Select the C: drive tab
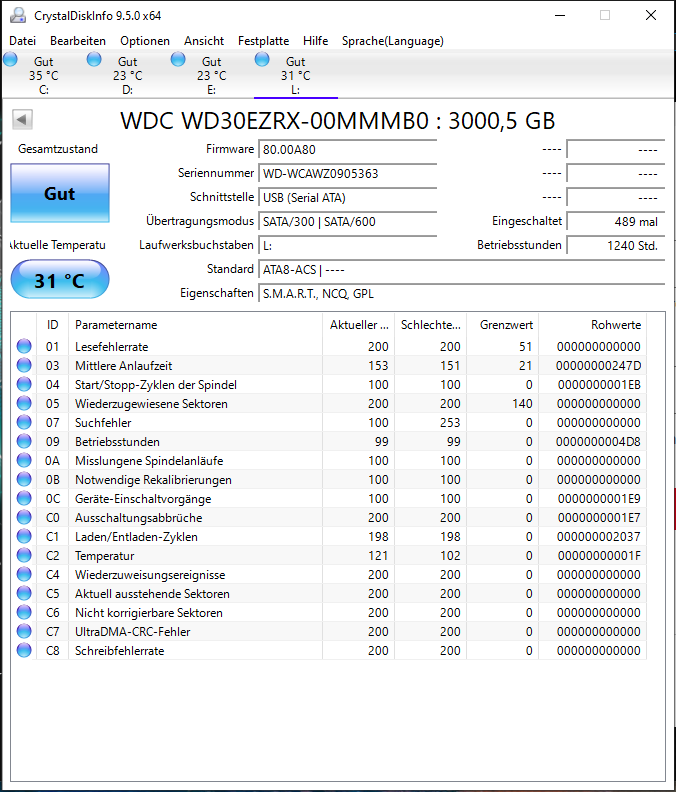 (43, 75)
